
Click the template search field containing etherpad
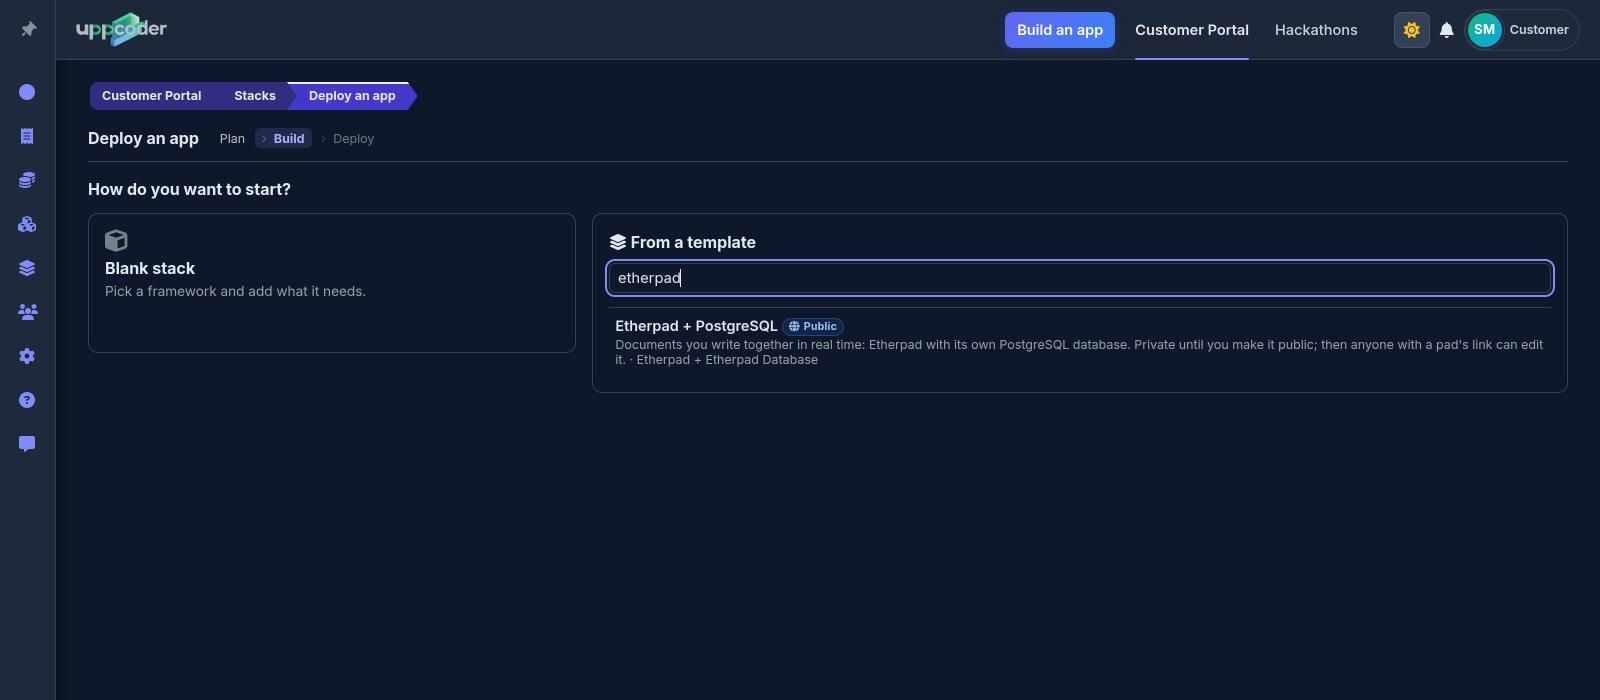1080,278
